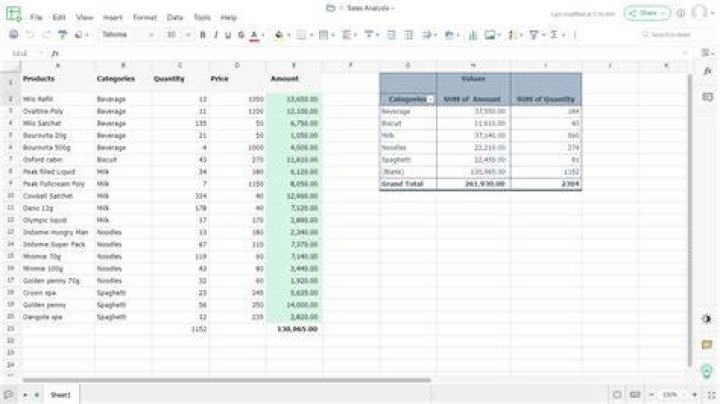The image size is (720, 404).
Task: Click the horizontal scrollbar
Action: (x=226, y=380)
